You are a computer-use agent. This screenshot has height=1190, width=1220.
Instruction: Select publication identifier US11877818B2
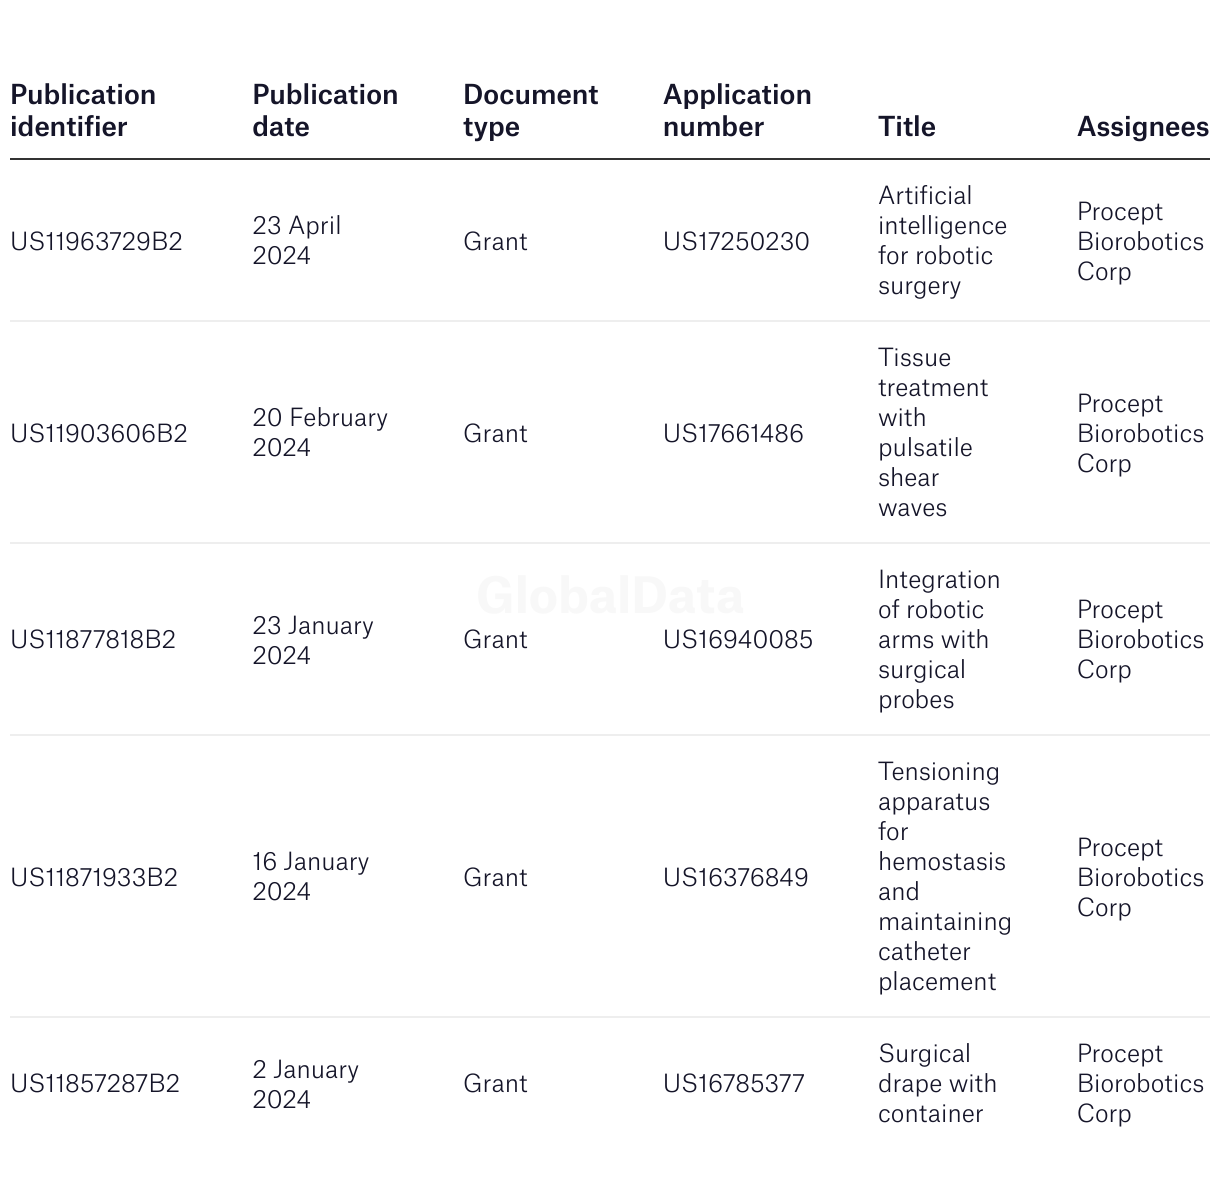coord(93,640)
